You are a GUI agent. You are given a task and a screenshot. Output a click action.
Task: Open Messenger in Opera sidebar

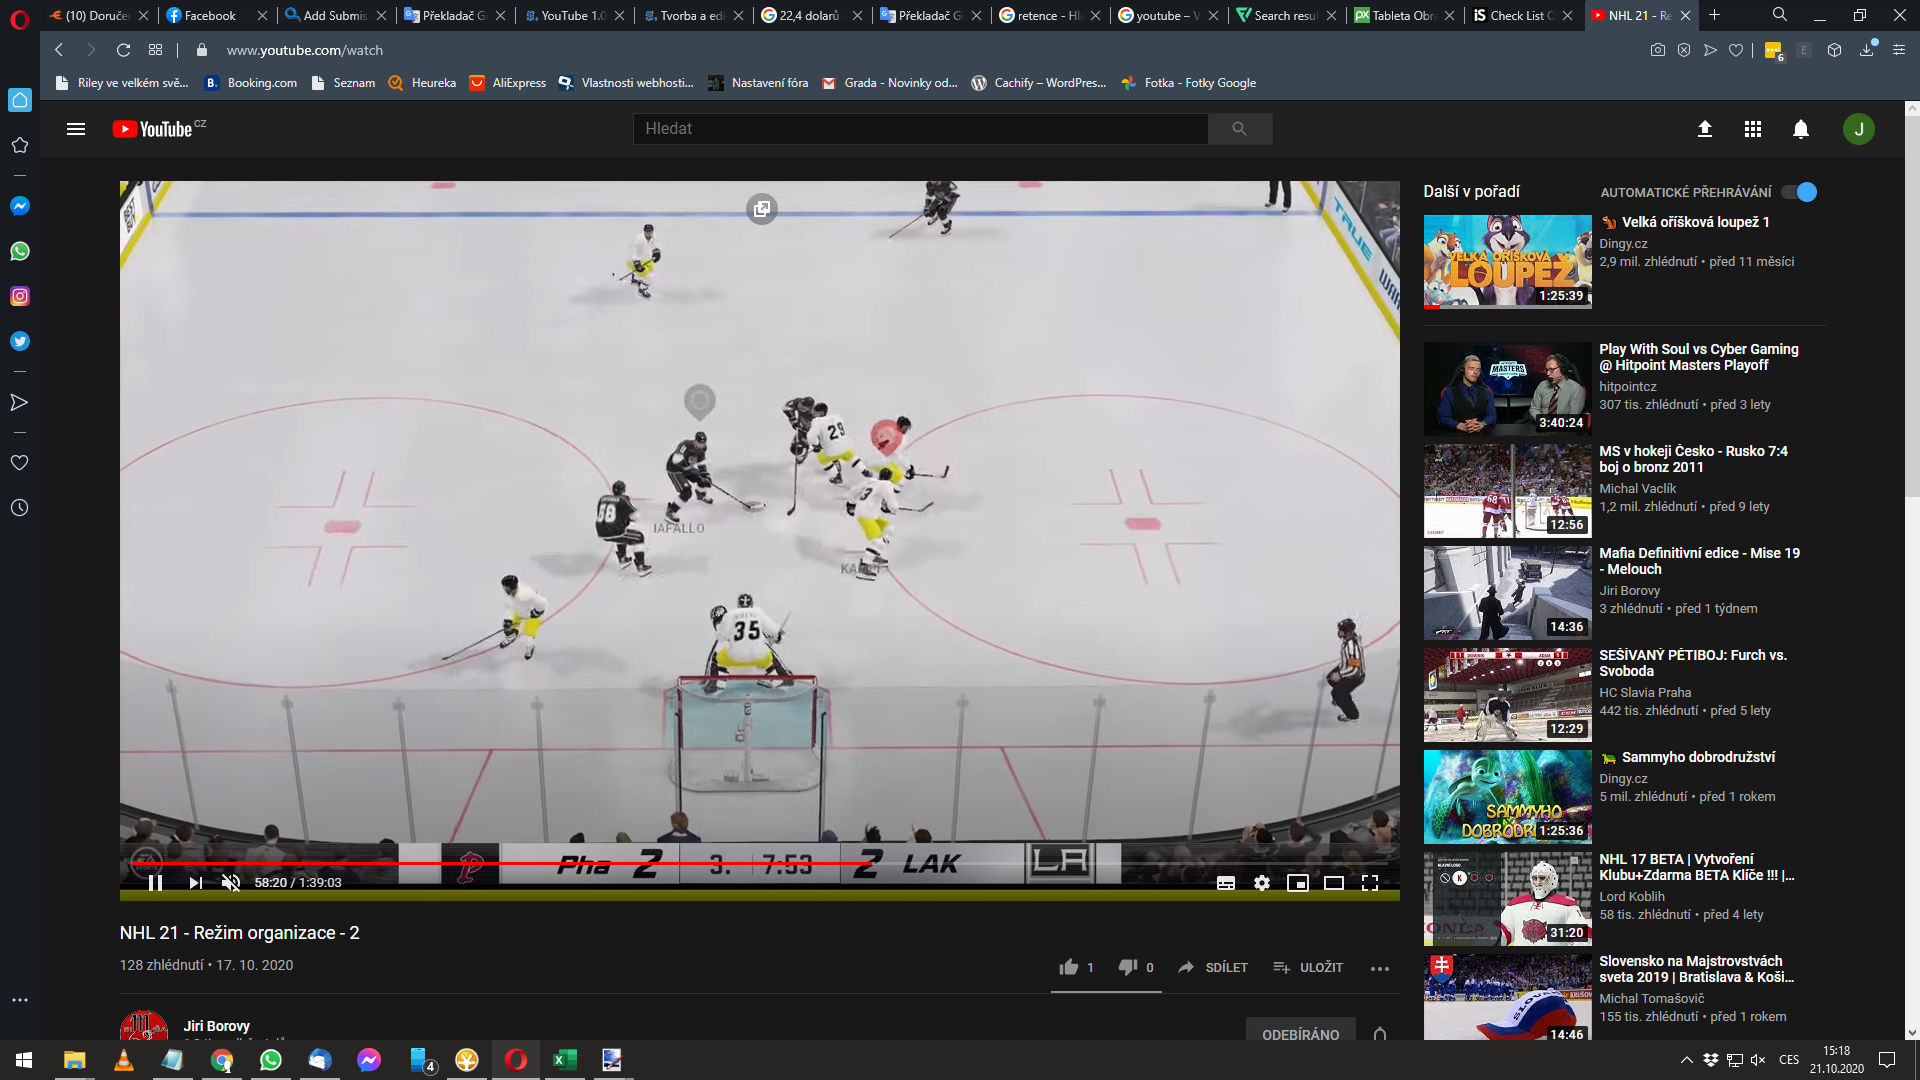point(19,206)
